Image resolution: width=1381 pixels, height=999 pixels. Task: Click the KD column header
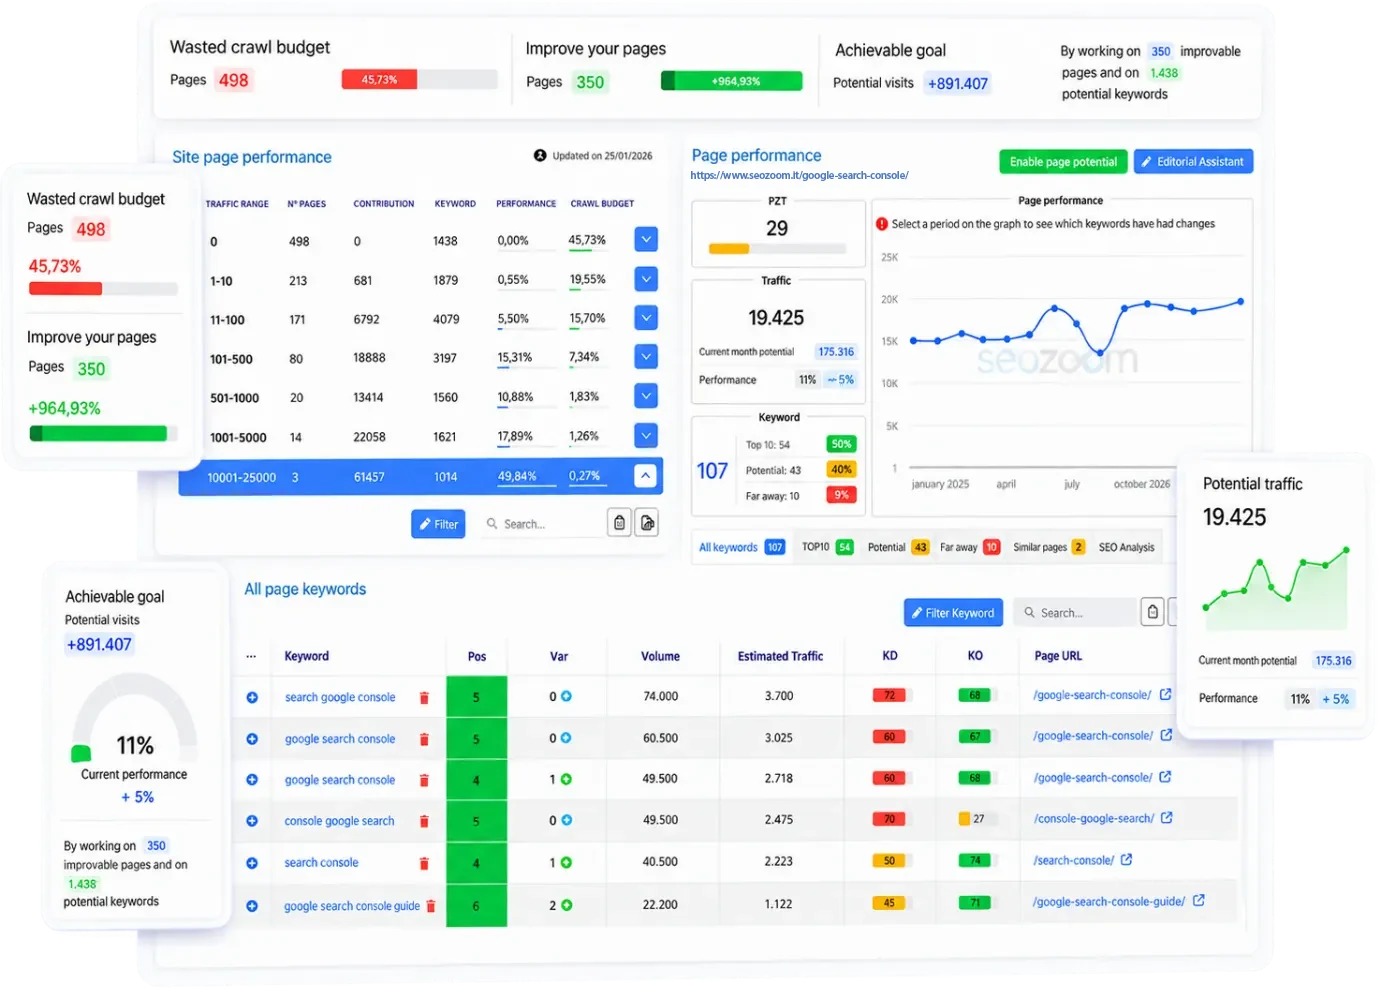click(890, 656)
